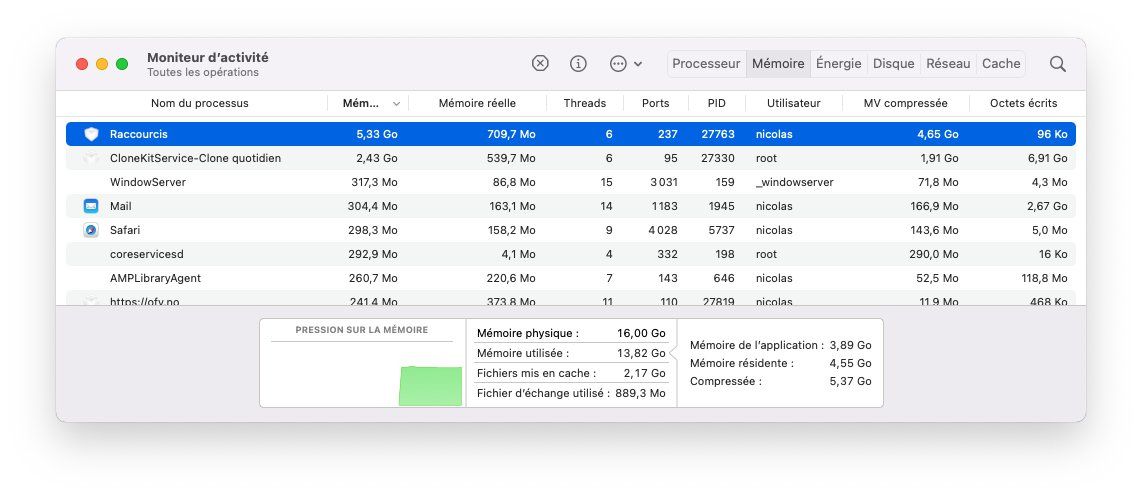Screen dimensions: 1142x496
Task: Click the Safari compass icon in list
Action: tap(91, 230)
